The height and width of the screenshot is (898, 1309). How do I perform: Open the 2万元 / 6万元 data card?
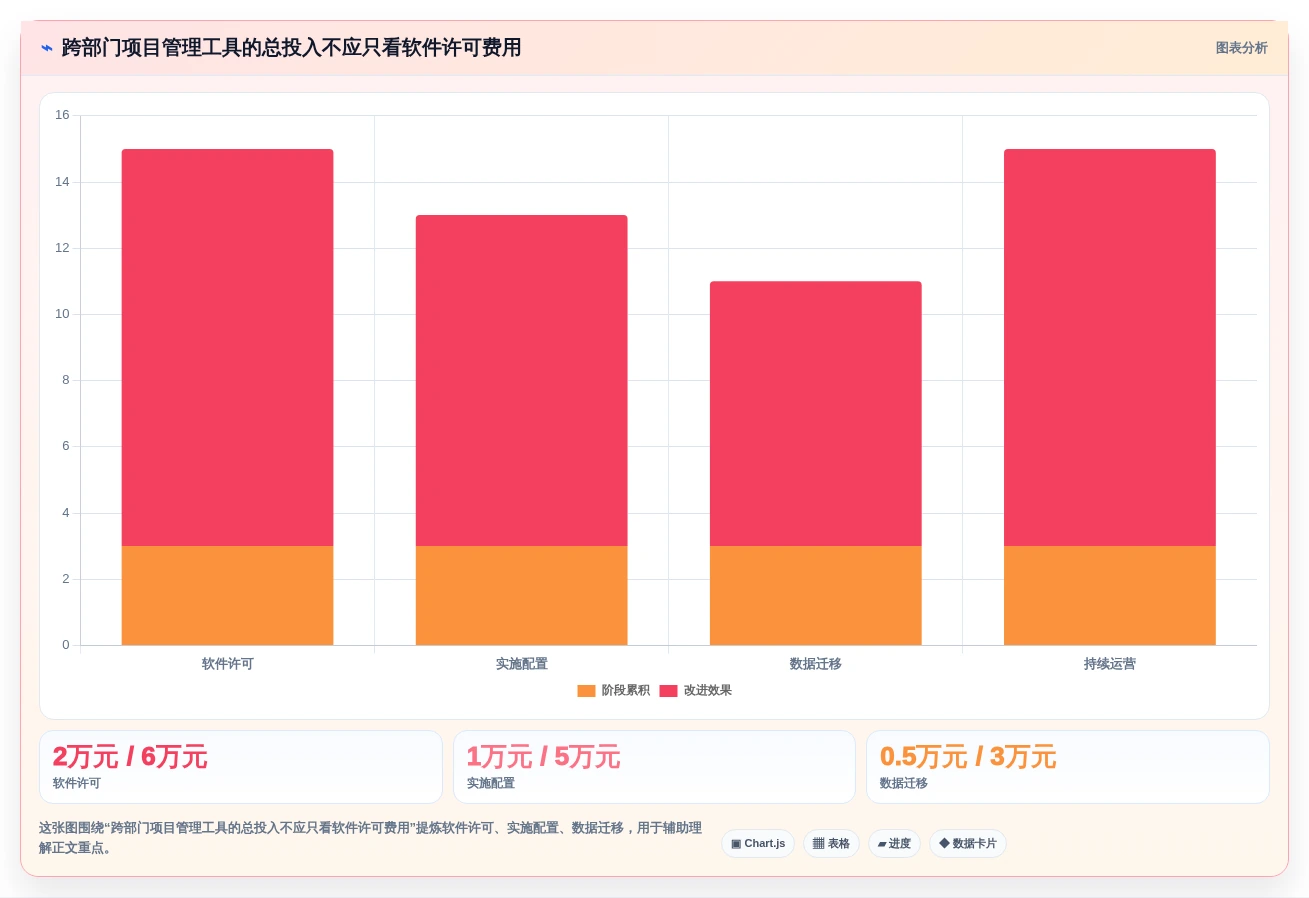tap(241, 767)
